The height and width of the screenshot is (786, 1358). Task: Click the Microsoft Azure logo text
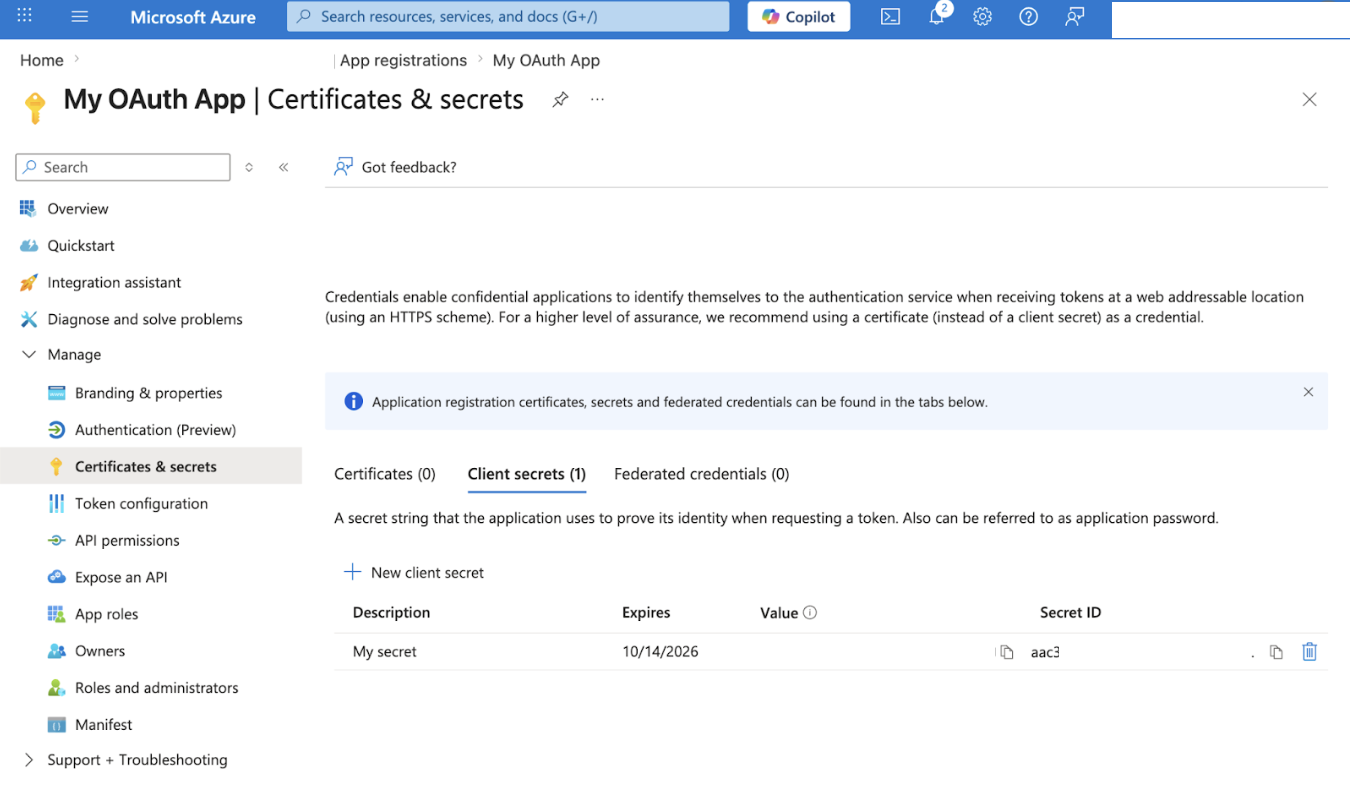point(193,17)
